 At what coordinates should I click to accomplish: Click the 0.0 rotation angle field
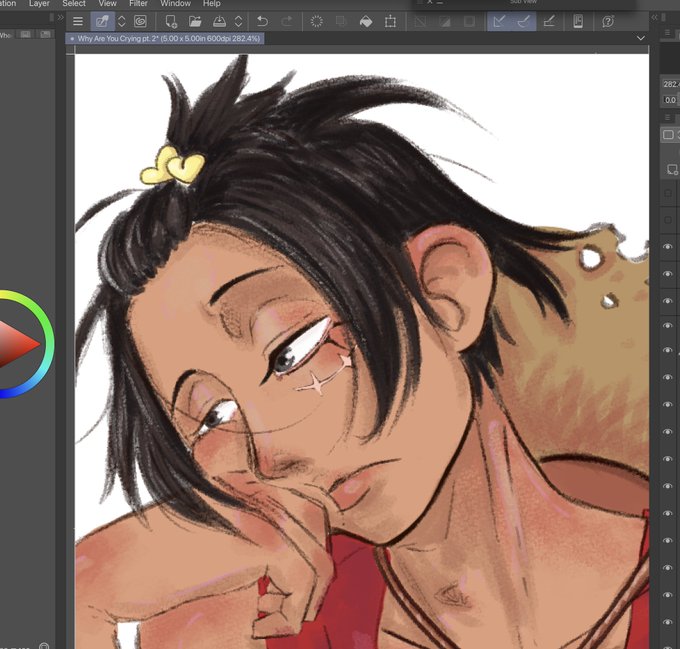click(670, 100)
